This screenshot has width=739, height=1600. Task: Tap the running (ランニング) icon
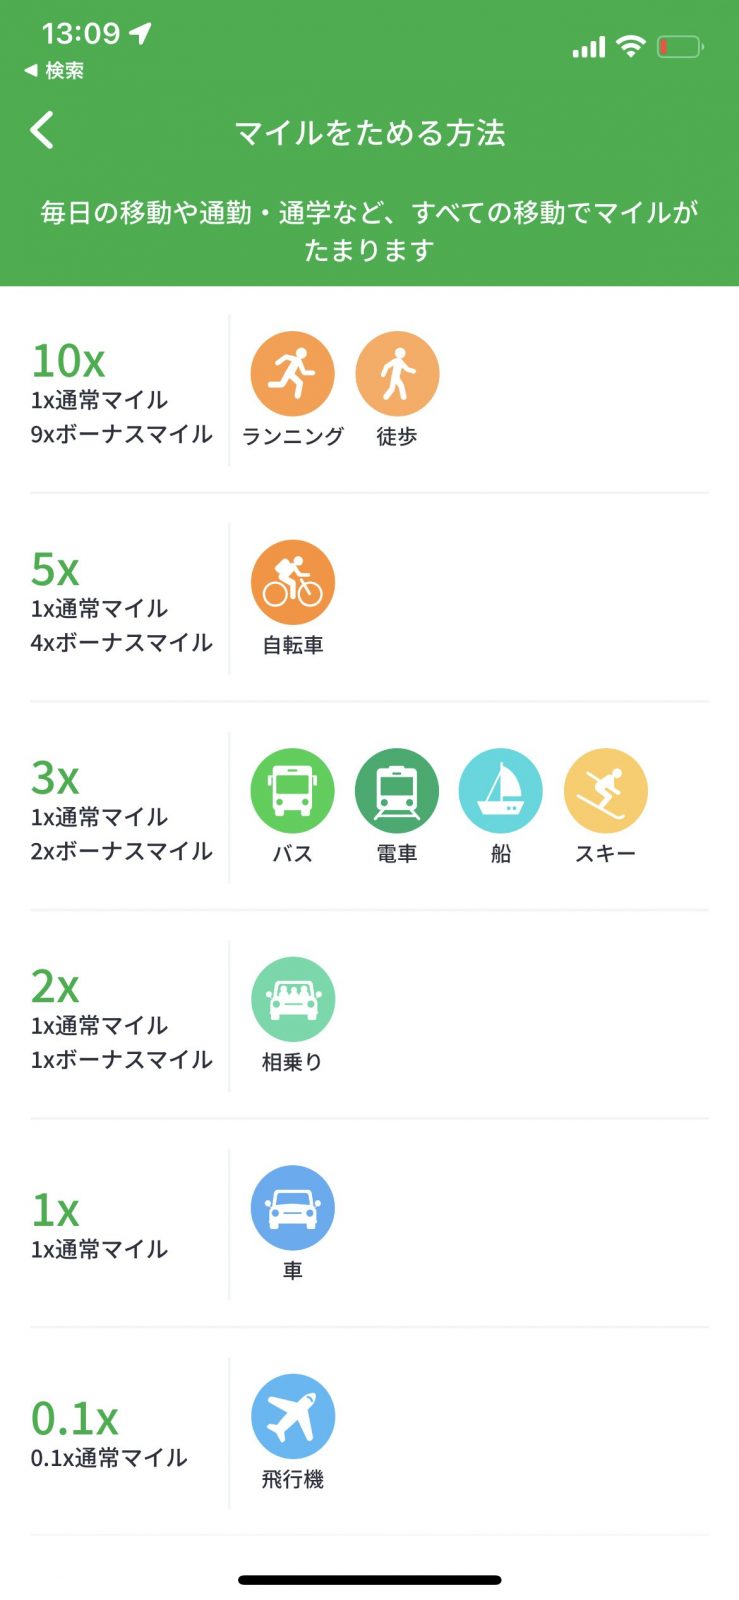(292, 374)
